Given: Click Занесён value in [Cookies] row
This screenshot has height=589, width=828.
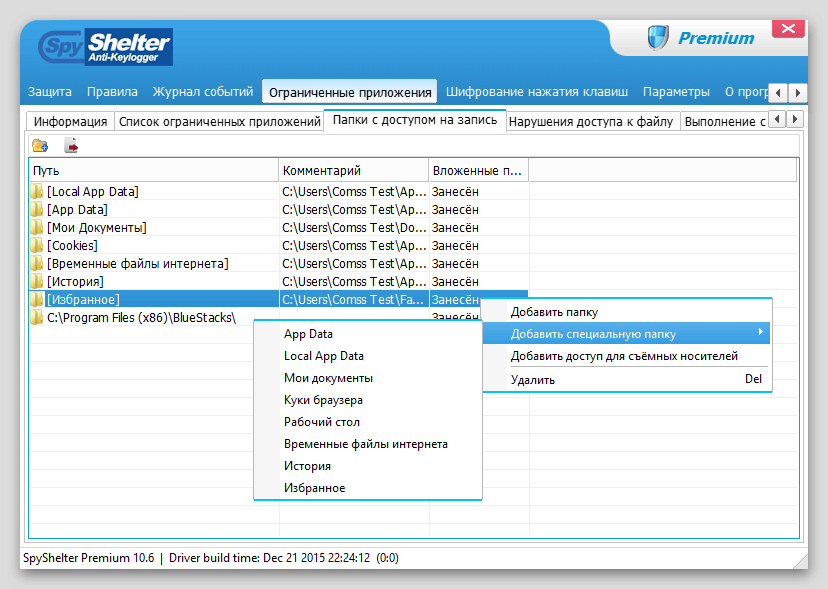Looking at the screenshot, I should click(x=455, y=245).
